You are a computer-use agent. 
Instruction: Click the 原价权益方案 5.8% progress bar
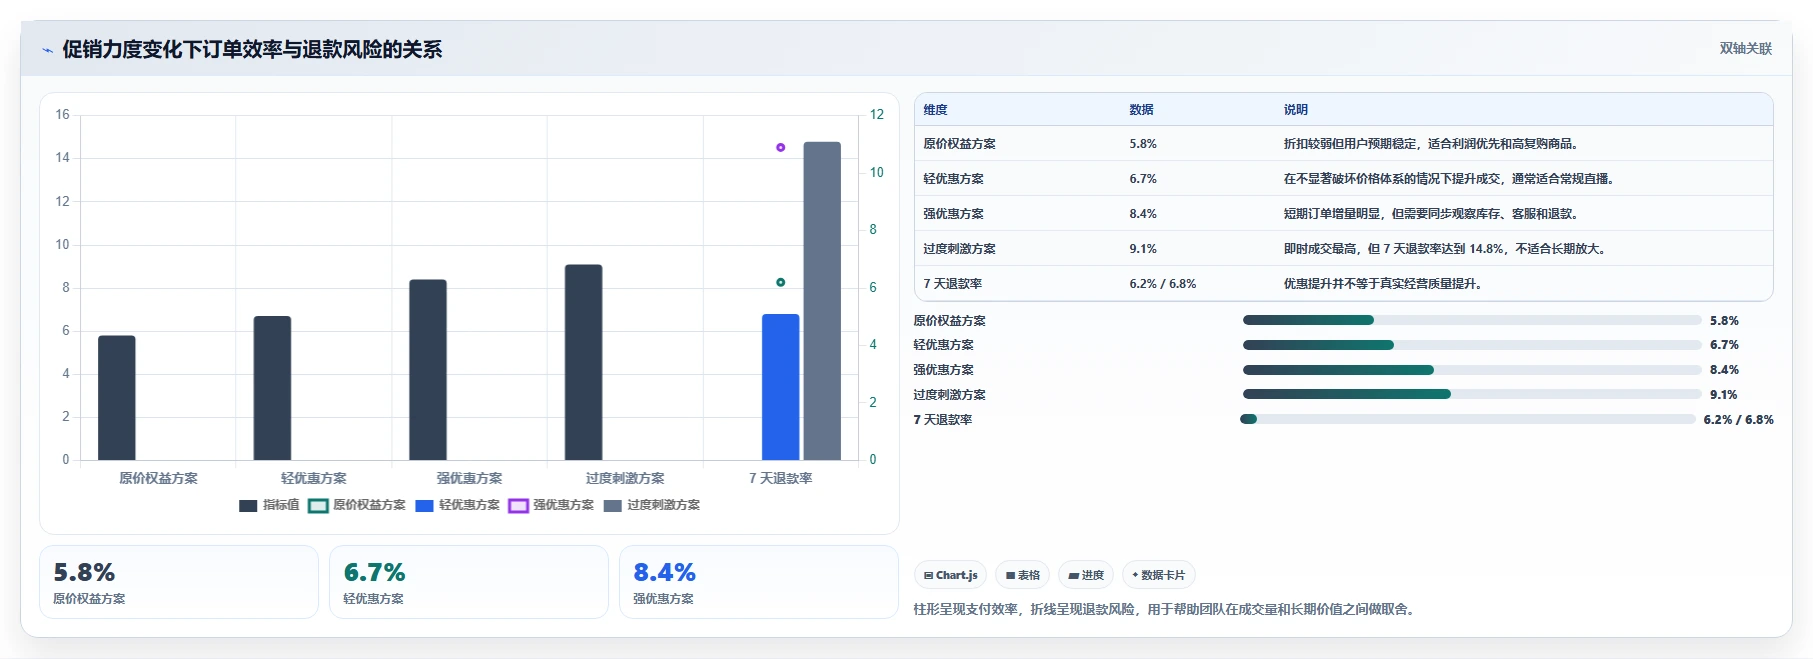click(x=1471, y=320)
